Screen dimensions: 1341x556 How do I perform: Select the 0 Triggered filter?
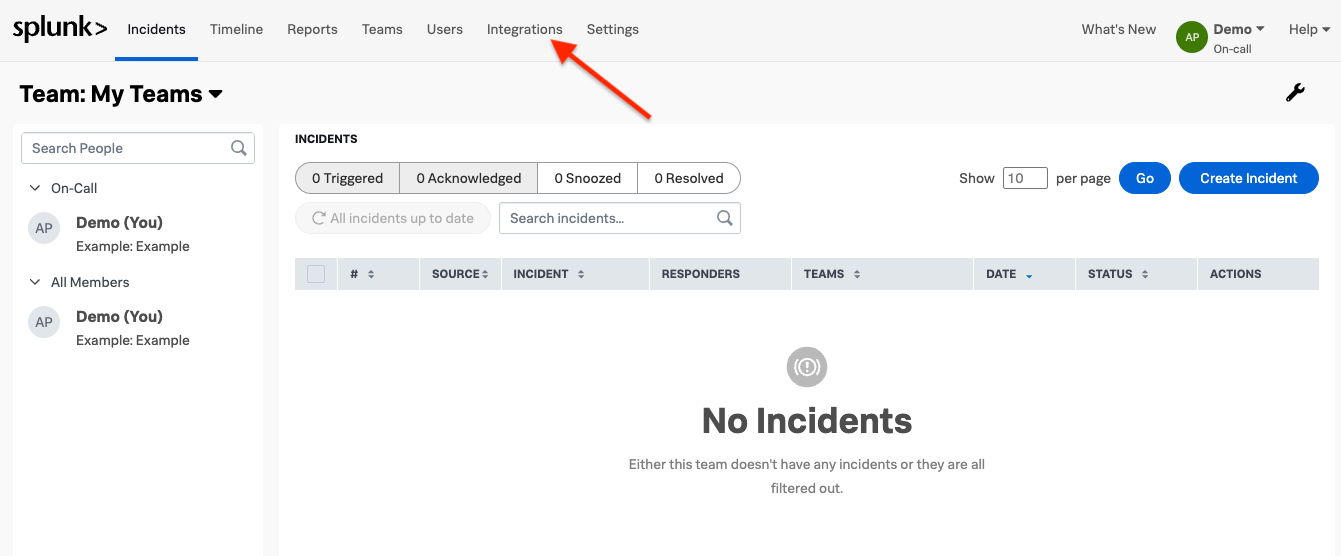(x=347, y=178)
